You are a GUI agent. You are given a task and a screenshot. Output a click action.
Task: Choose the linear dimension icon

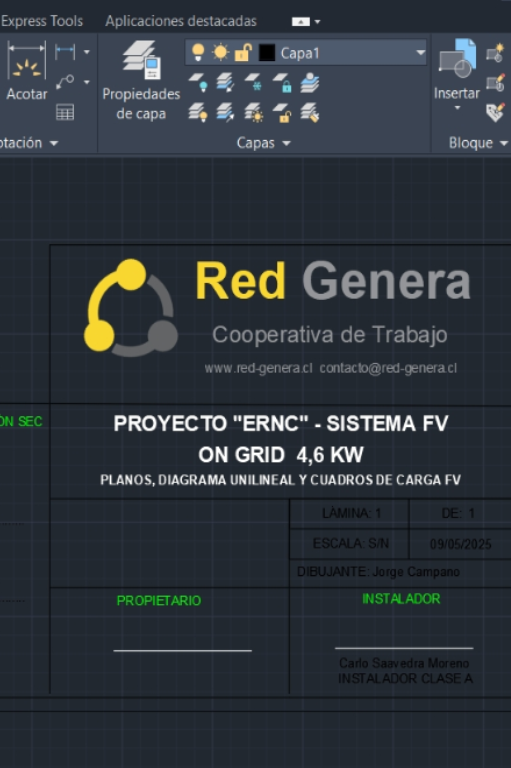coord(65,51)
